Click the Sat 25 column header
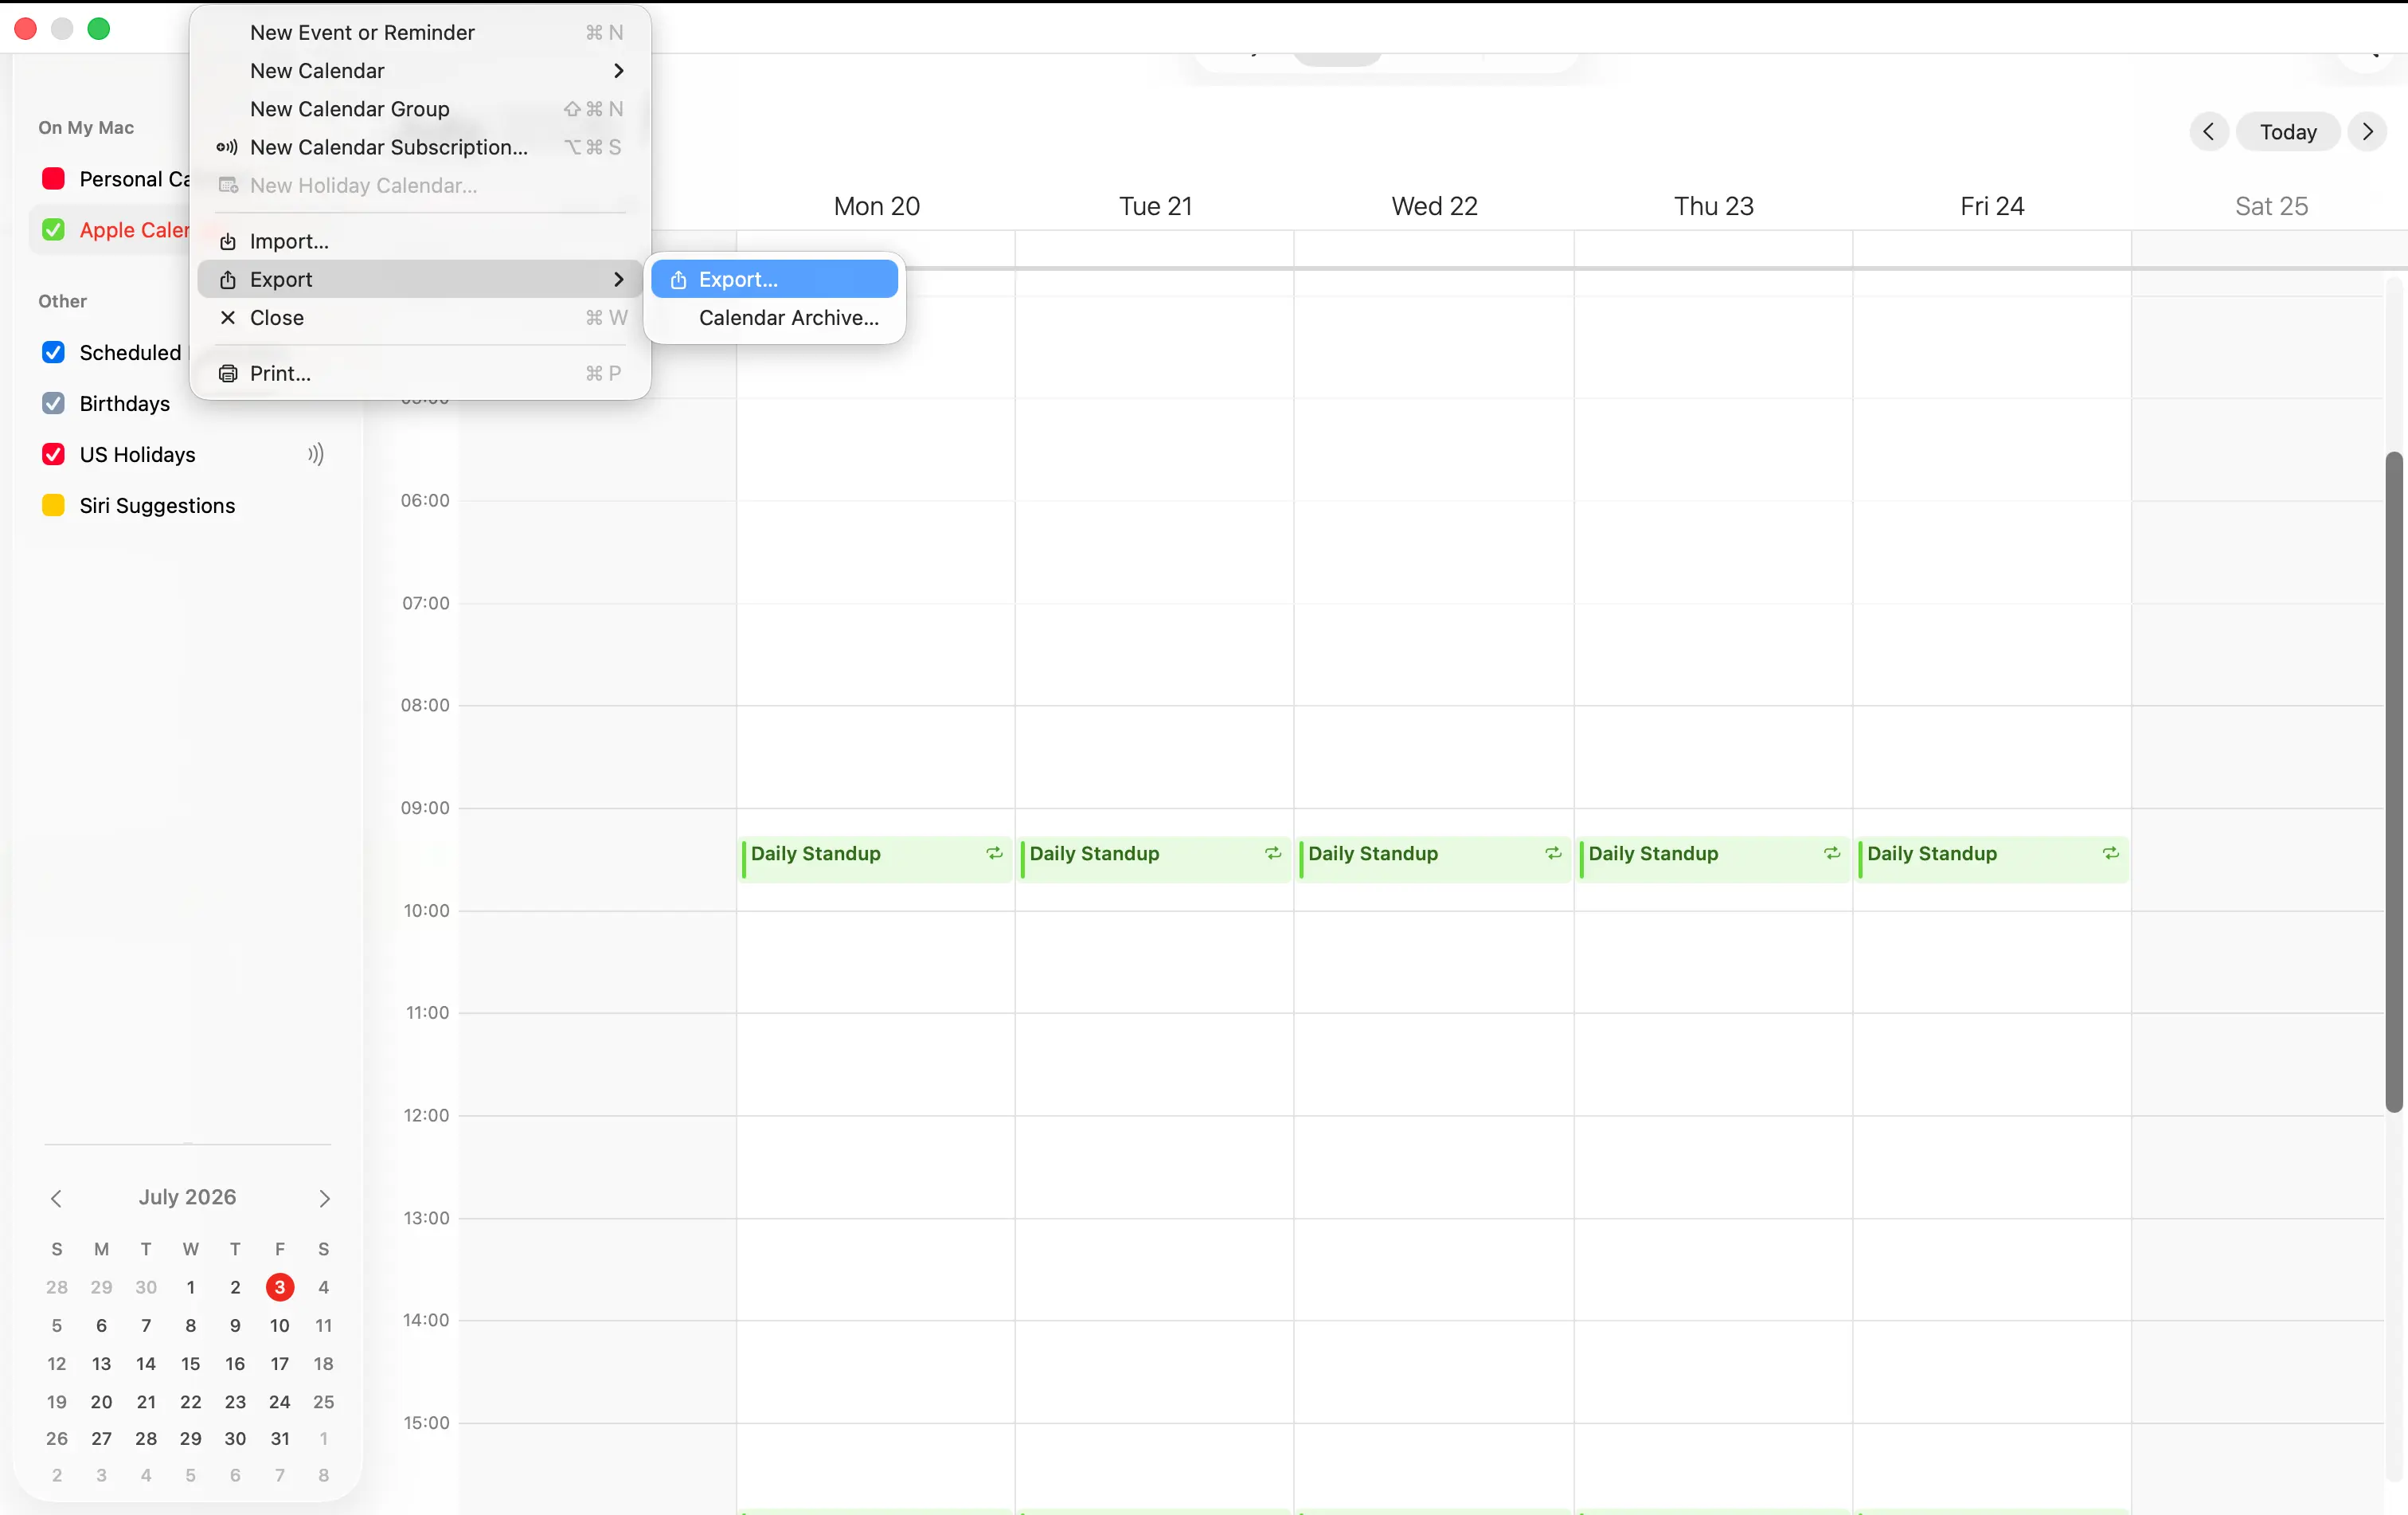The width and height of the screenshot is (2408, 1515). 2271,206
